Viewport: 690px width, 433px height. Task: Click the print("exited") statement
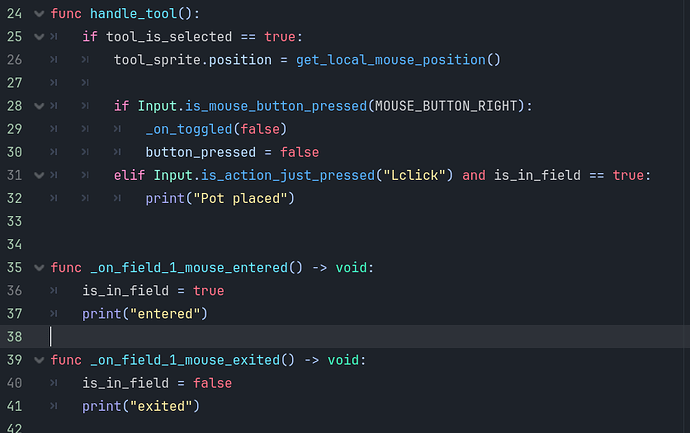pos(141,406)
